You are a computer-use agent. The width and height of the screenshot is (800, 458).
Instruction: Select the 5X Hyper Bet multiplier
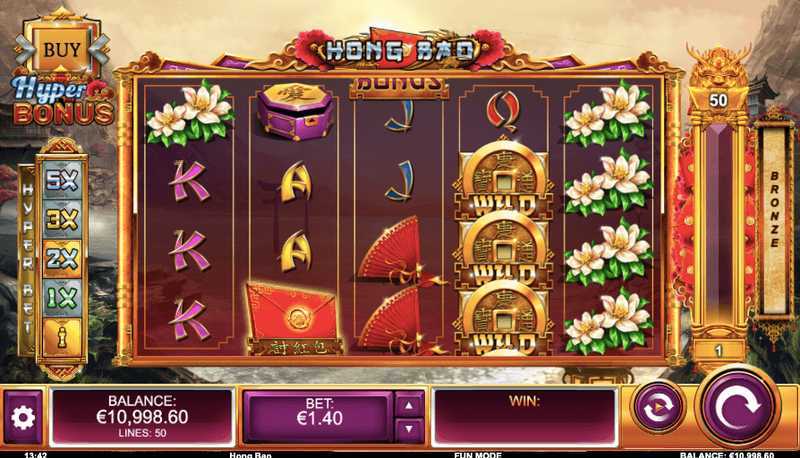point(62,180)
